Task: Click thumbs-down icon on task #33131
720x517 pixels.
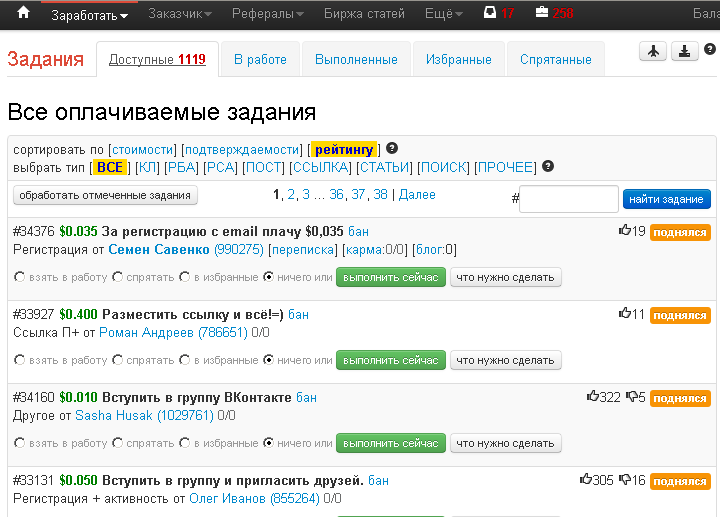Action: click(625, 479)
